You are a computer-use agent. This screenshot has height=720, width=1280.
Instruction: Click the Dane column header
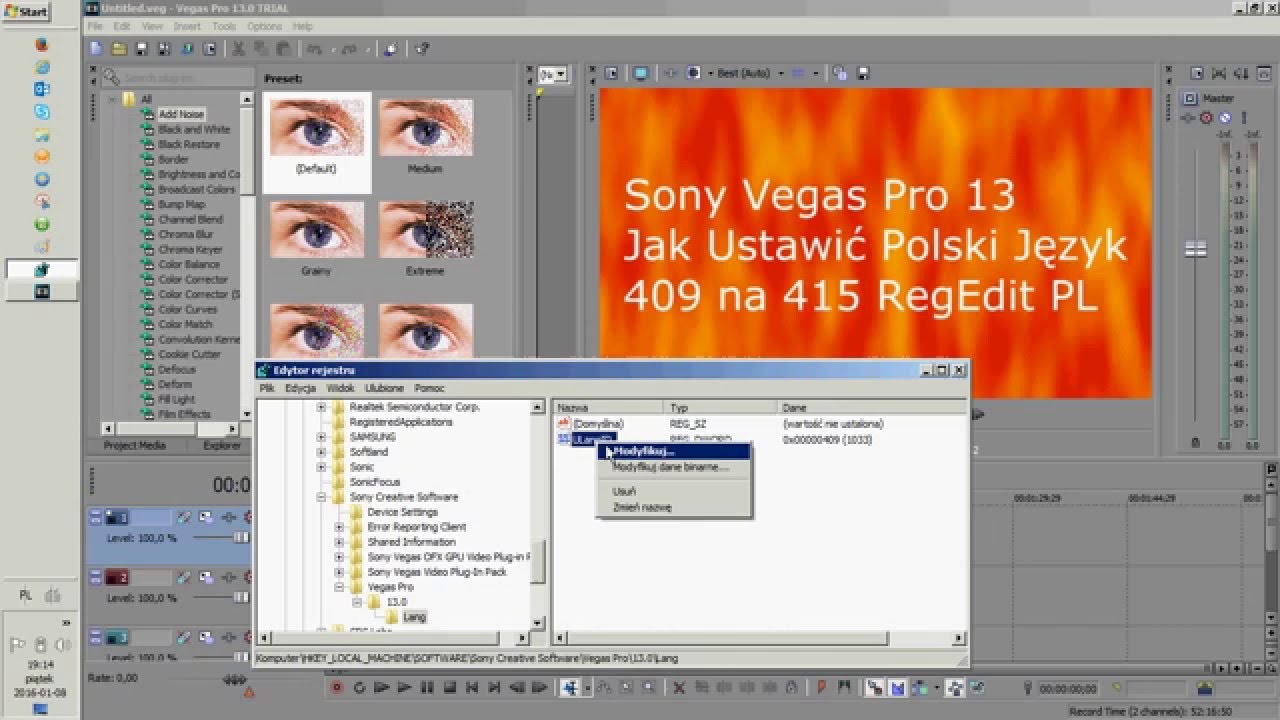point(870,408)
